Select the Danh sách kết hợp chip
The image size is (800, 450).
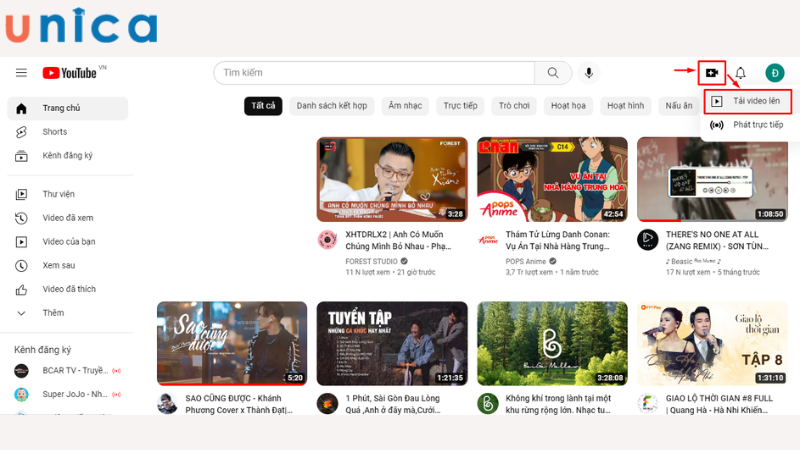[332, 106]
